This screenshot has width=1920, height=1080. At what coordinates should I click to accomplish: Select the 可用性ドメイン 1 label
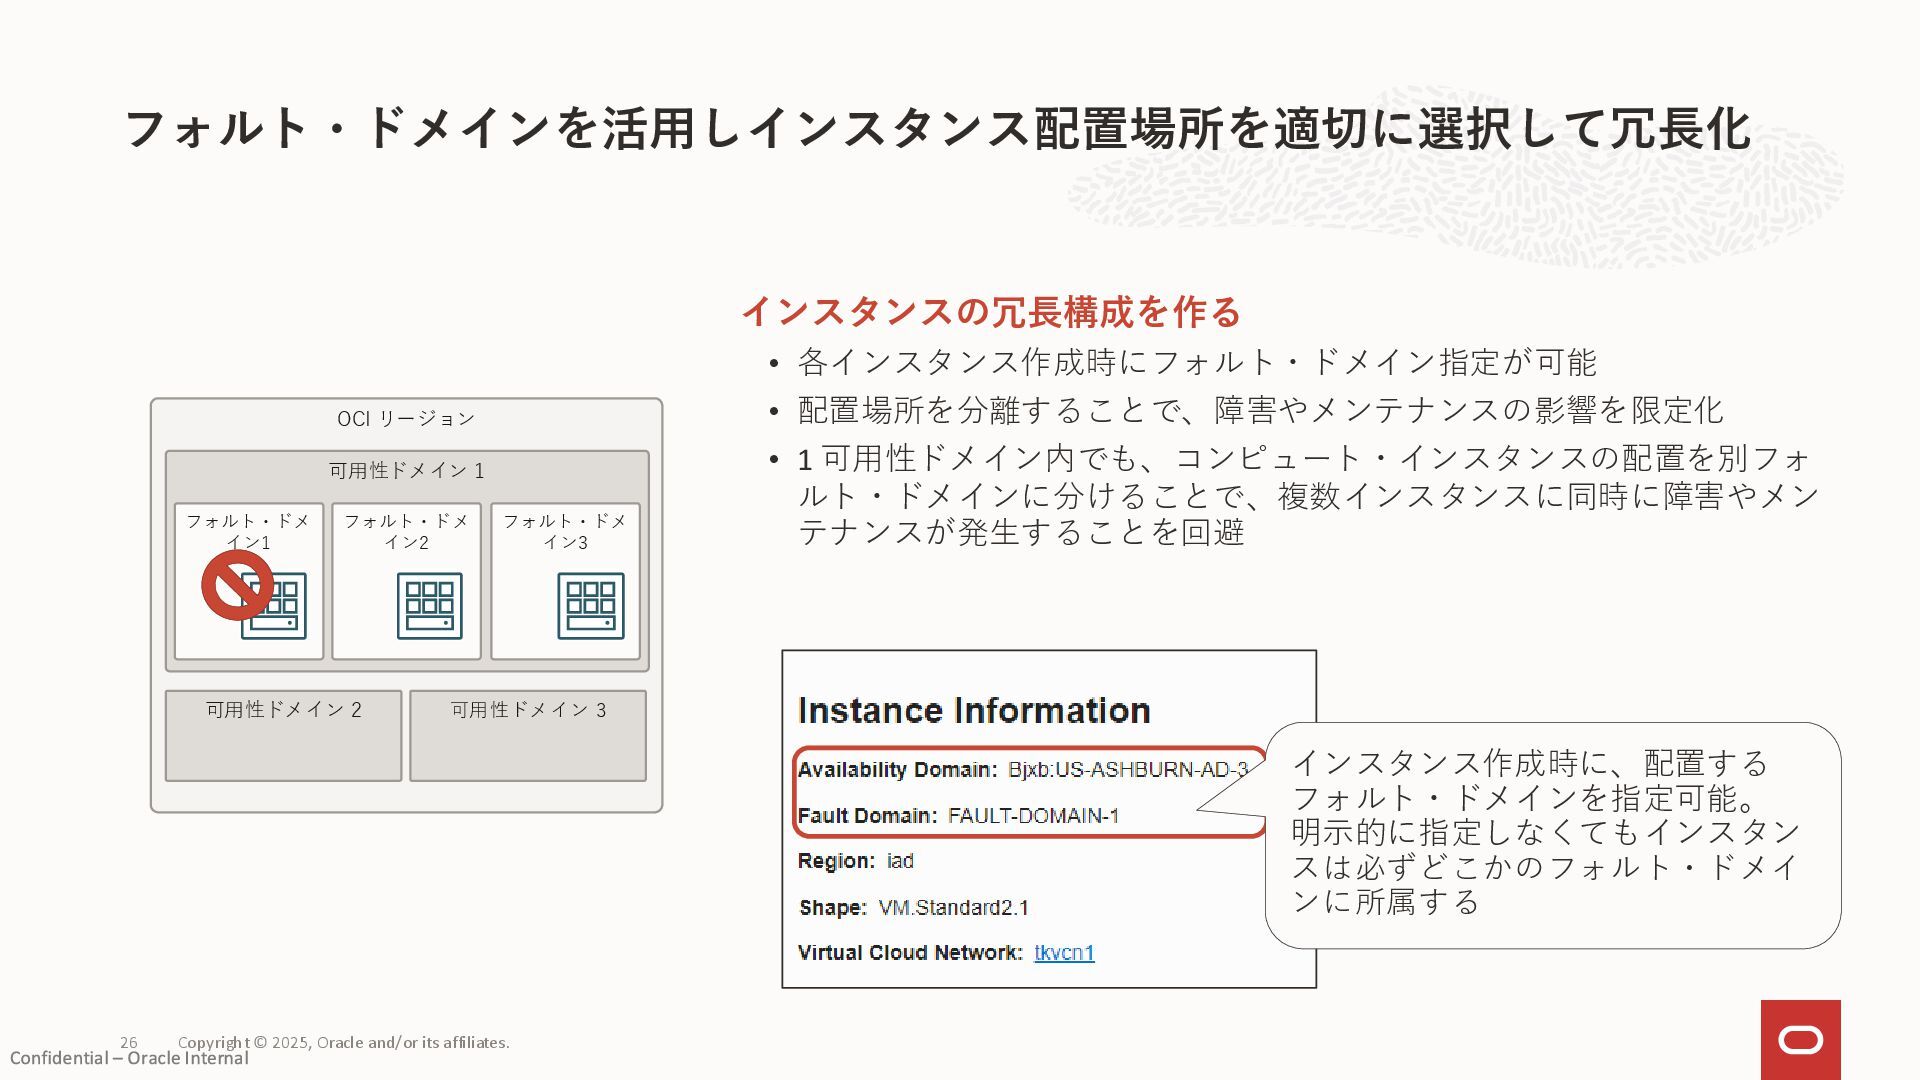tap(406, 470)
